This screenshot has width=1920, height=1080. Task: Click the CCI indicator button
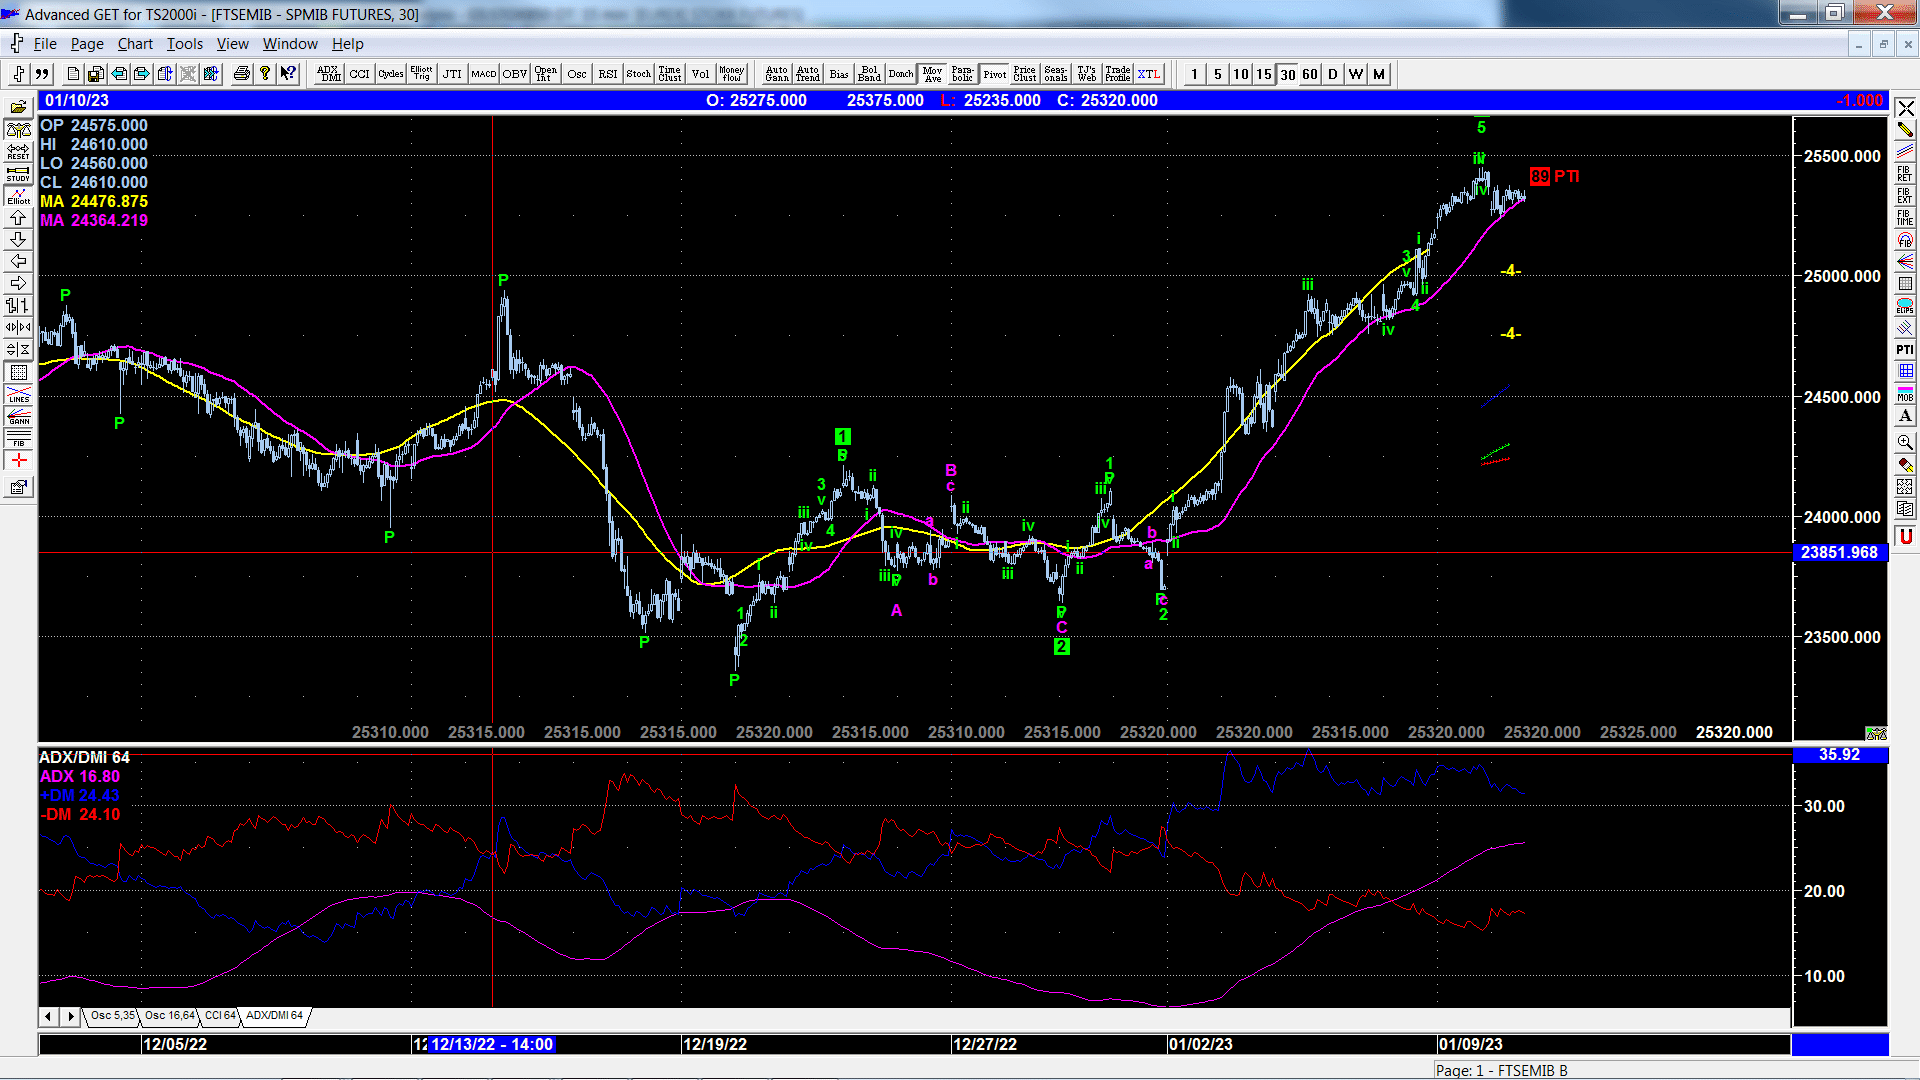click(359, 74)
